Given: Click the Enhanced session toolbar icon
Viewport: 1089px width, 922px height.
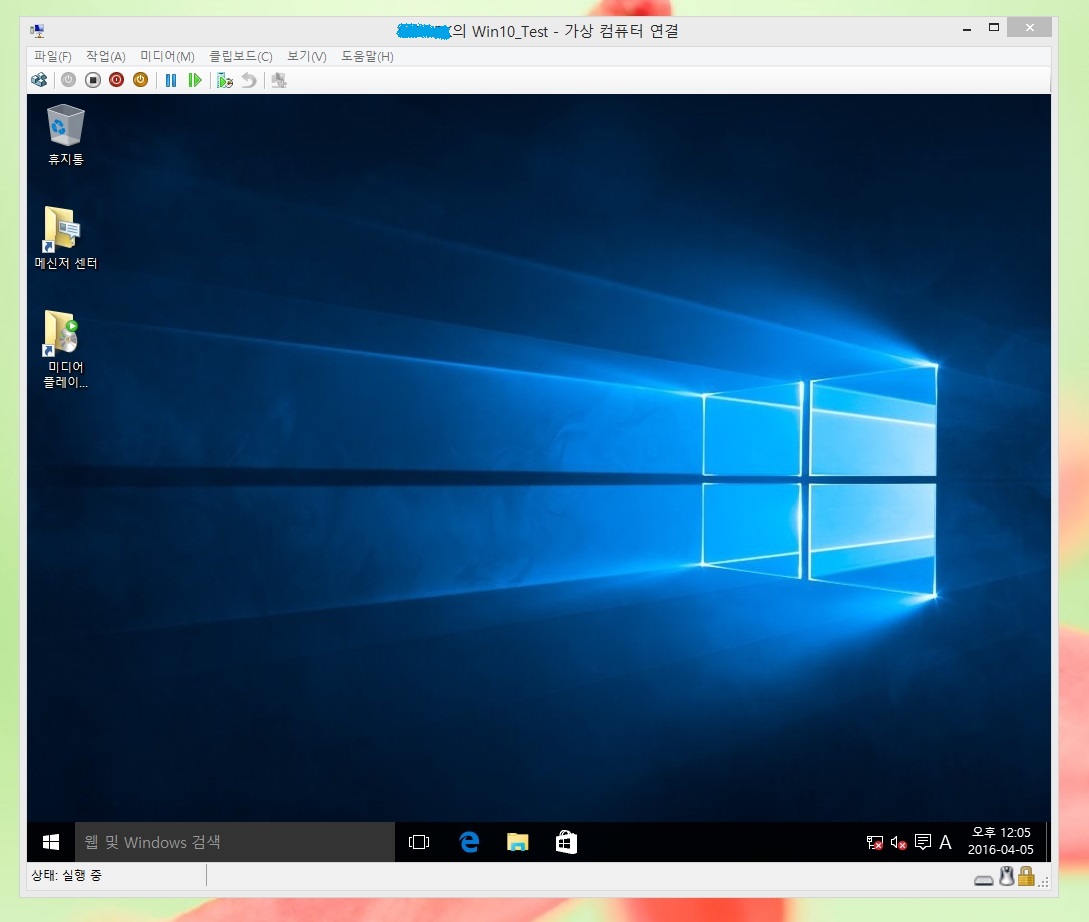Looking at the screenshot, I should 279,81.
